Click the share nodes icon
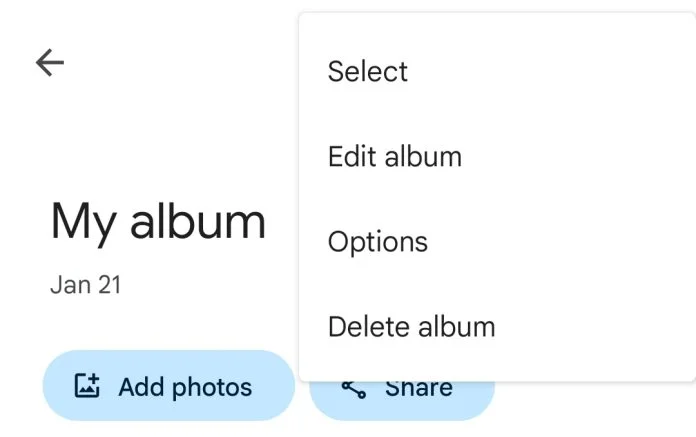The image size is (696, 437). tap(354, 390)
